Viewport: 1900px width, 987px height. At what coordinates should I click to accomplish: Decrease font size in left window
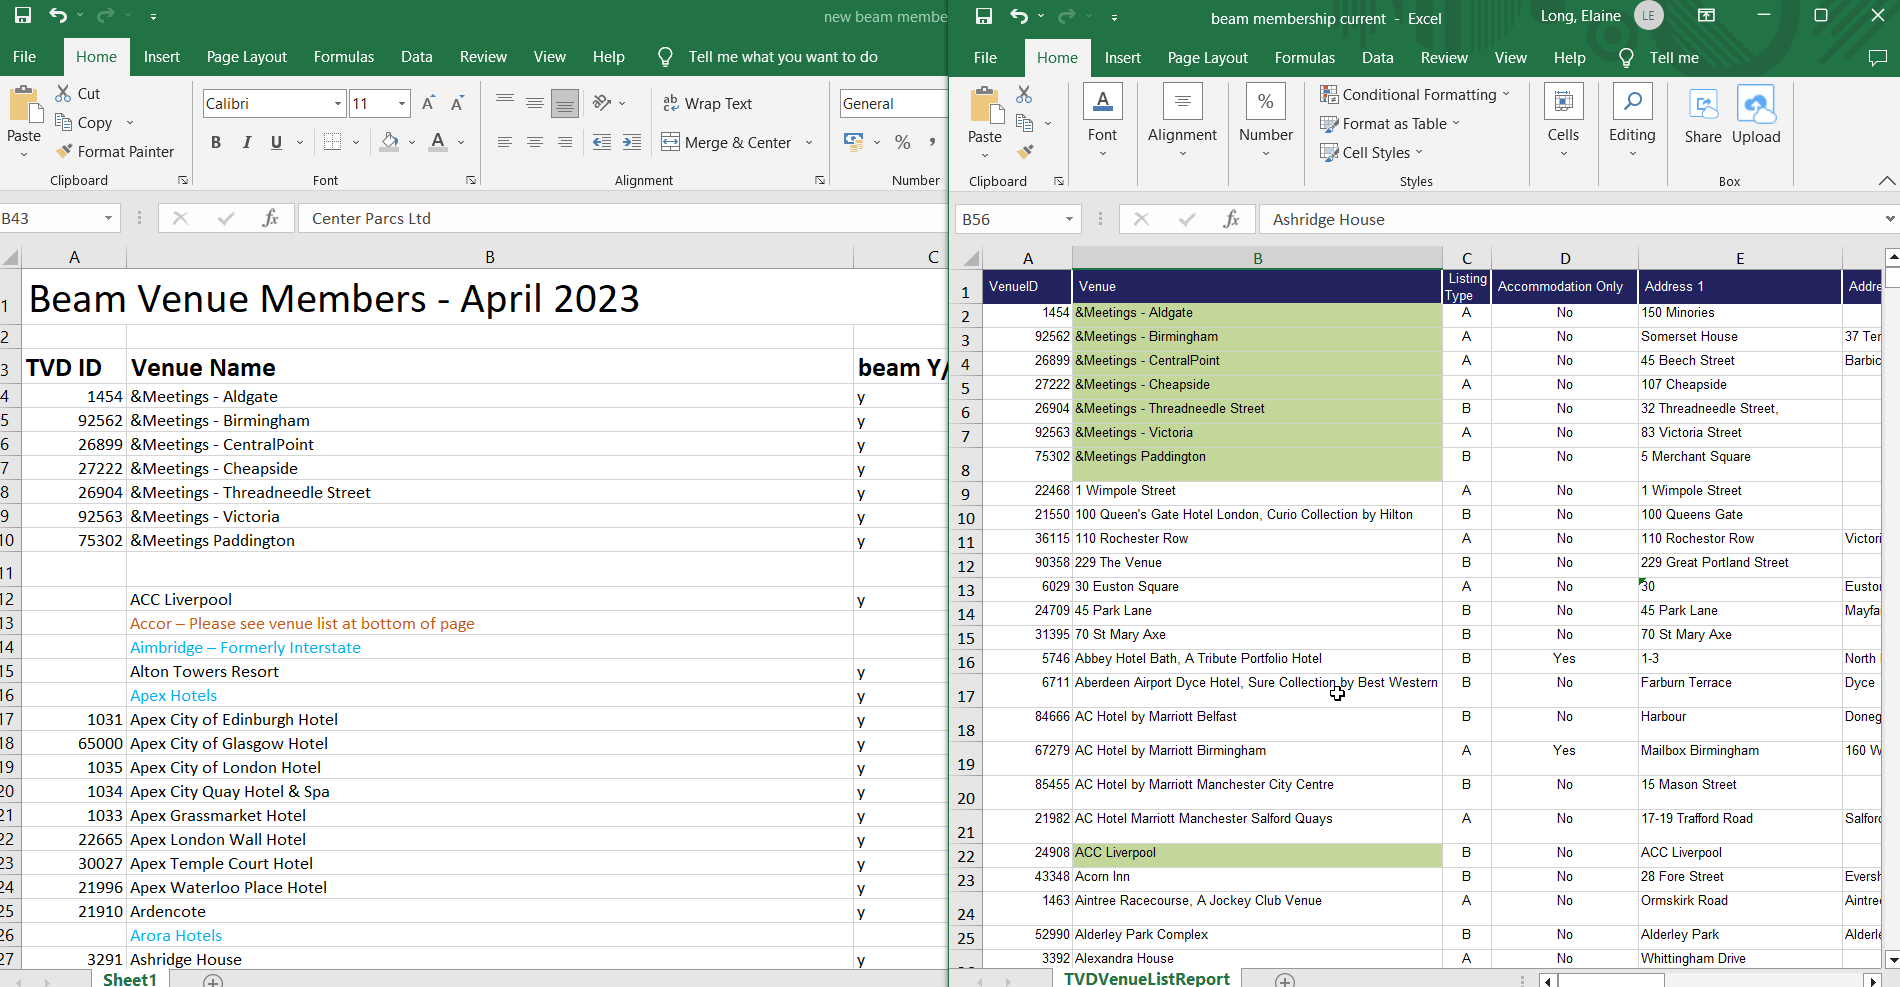click(x=458, y=103)
